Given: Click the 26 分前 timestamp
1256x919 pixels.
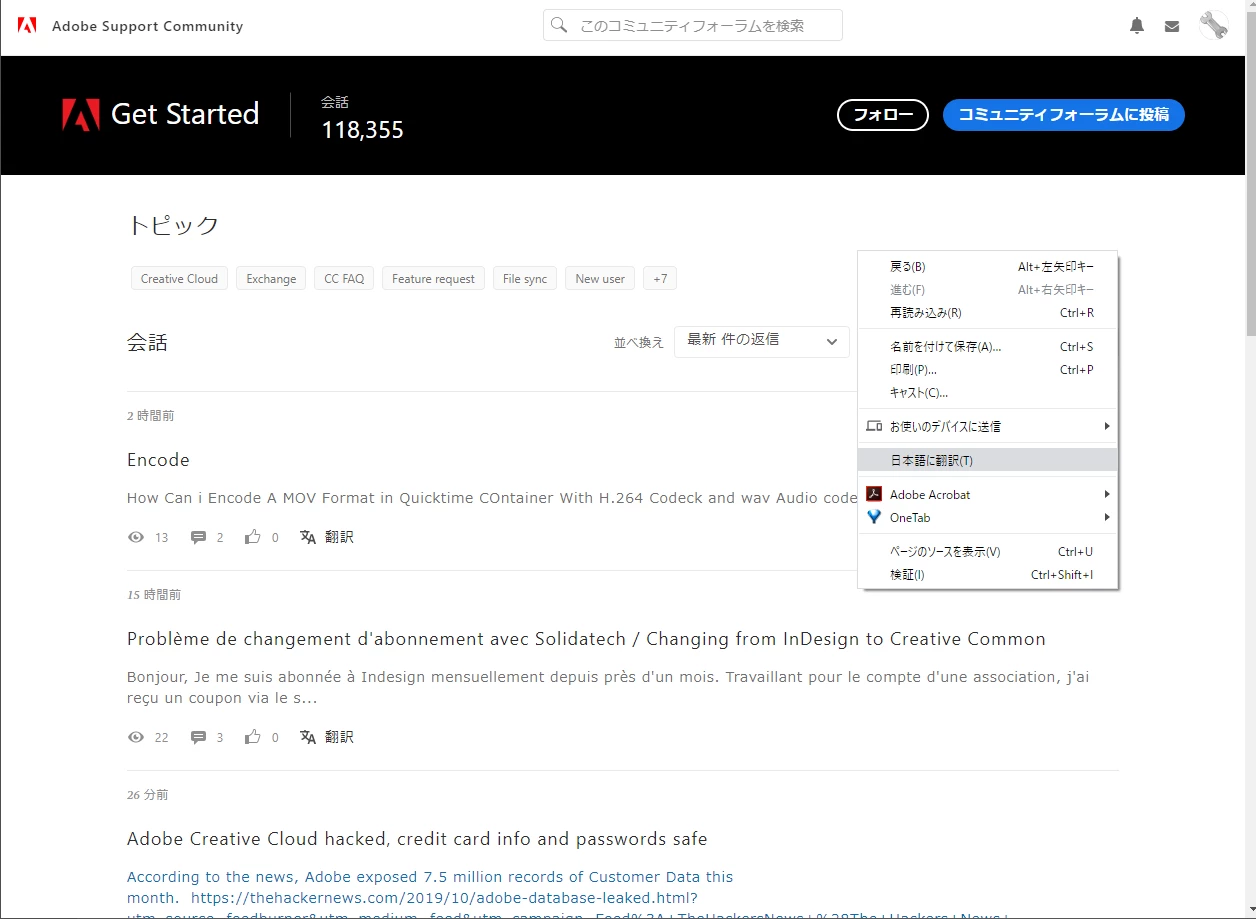Looking at the screenshot, I should (148, 795).
